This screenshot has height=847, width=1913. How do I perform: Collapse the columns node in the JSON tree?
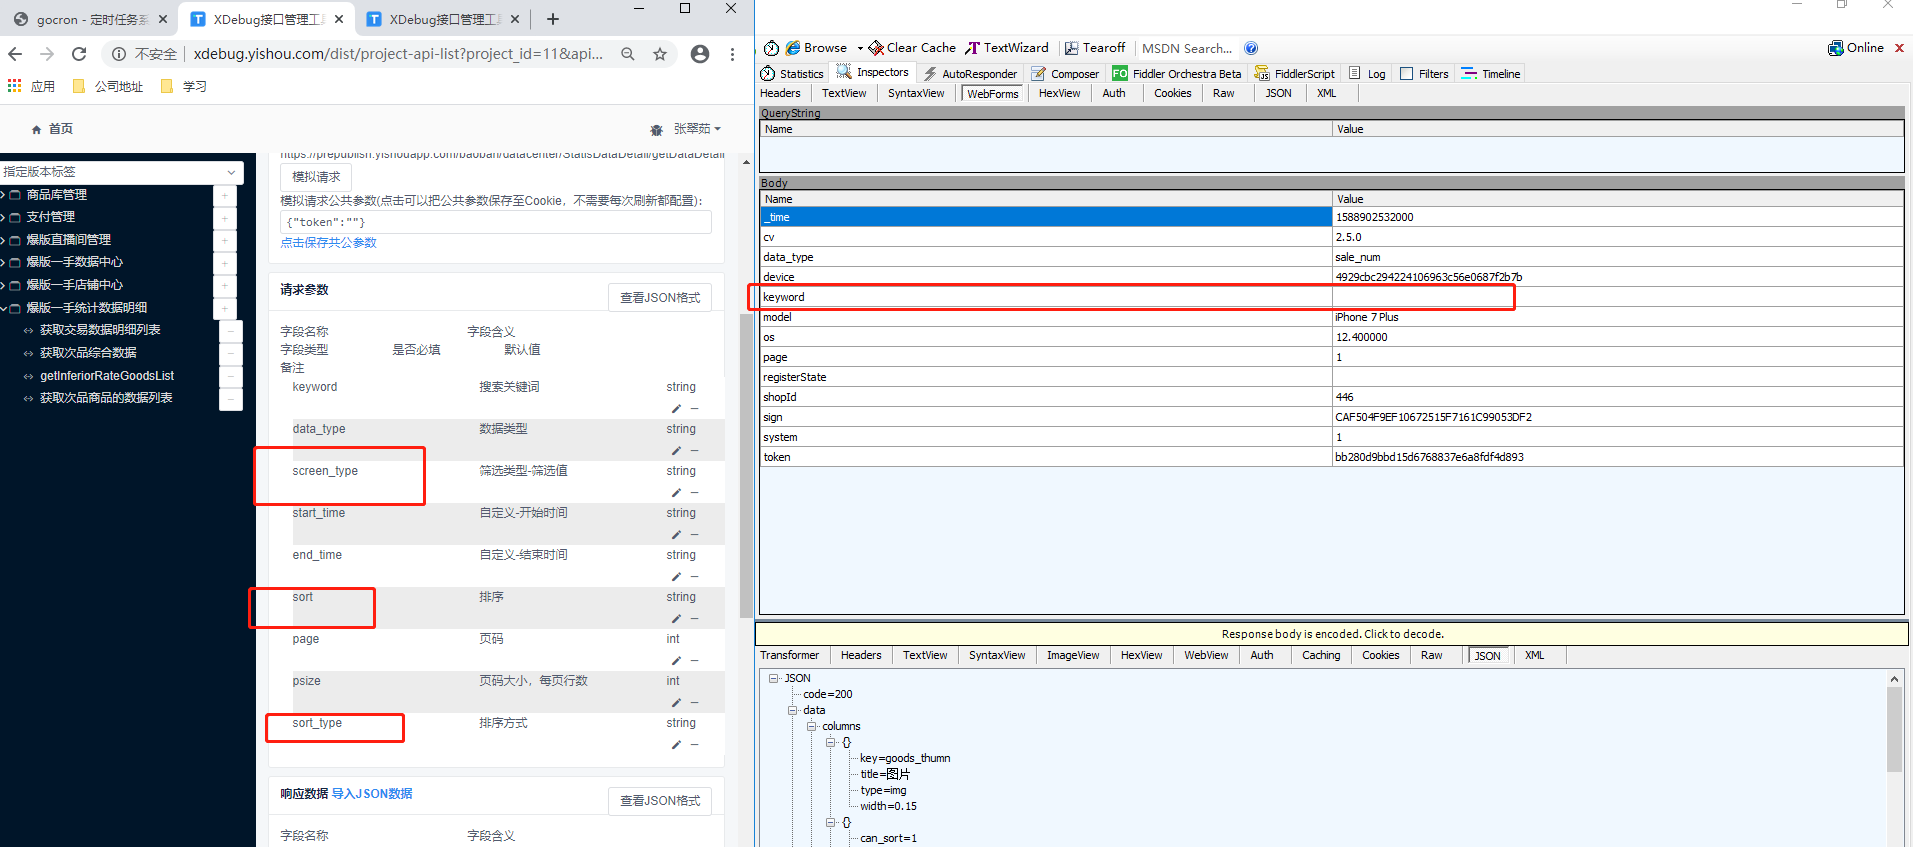811,727
